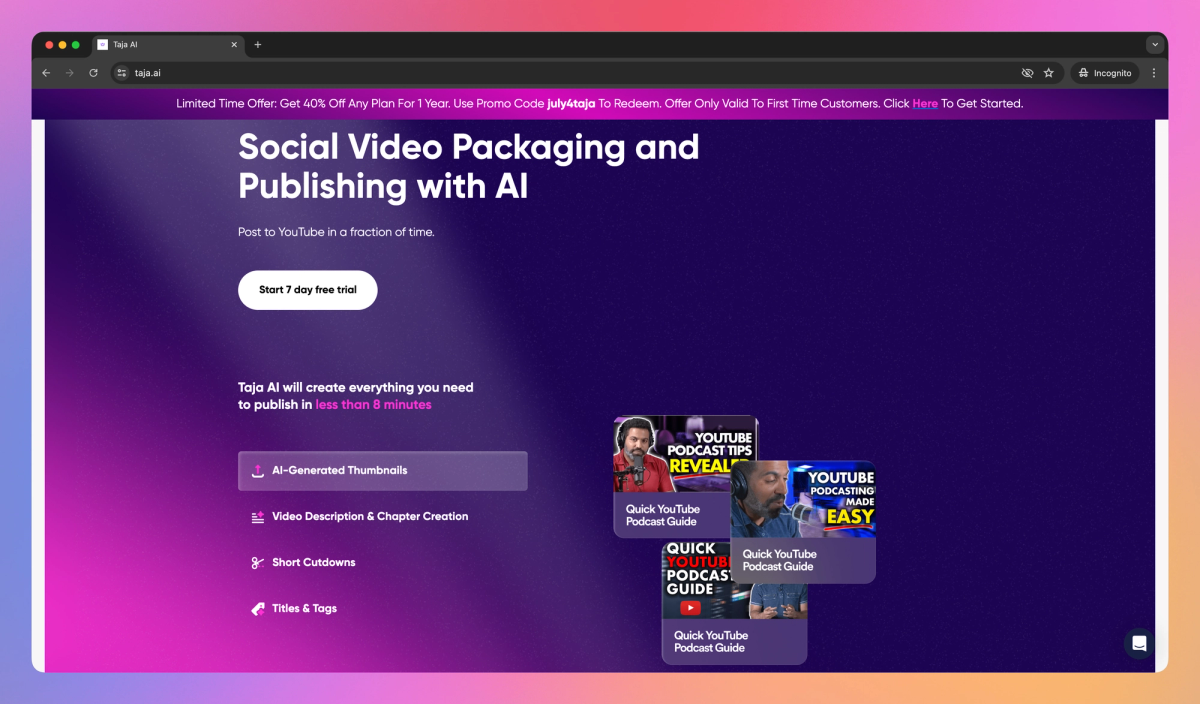This screenshot has height=704, width=1200.
Task: Start the 7 day free trial
Action: coord(308,290)
